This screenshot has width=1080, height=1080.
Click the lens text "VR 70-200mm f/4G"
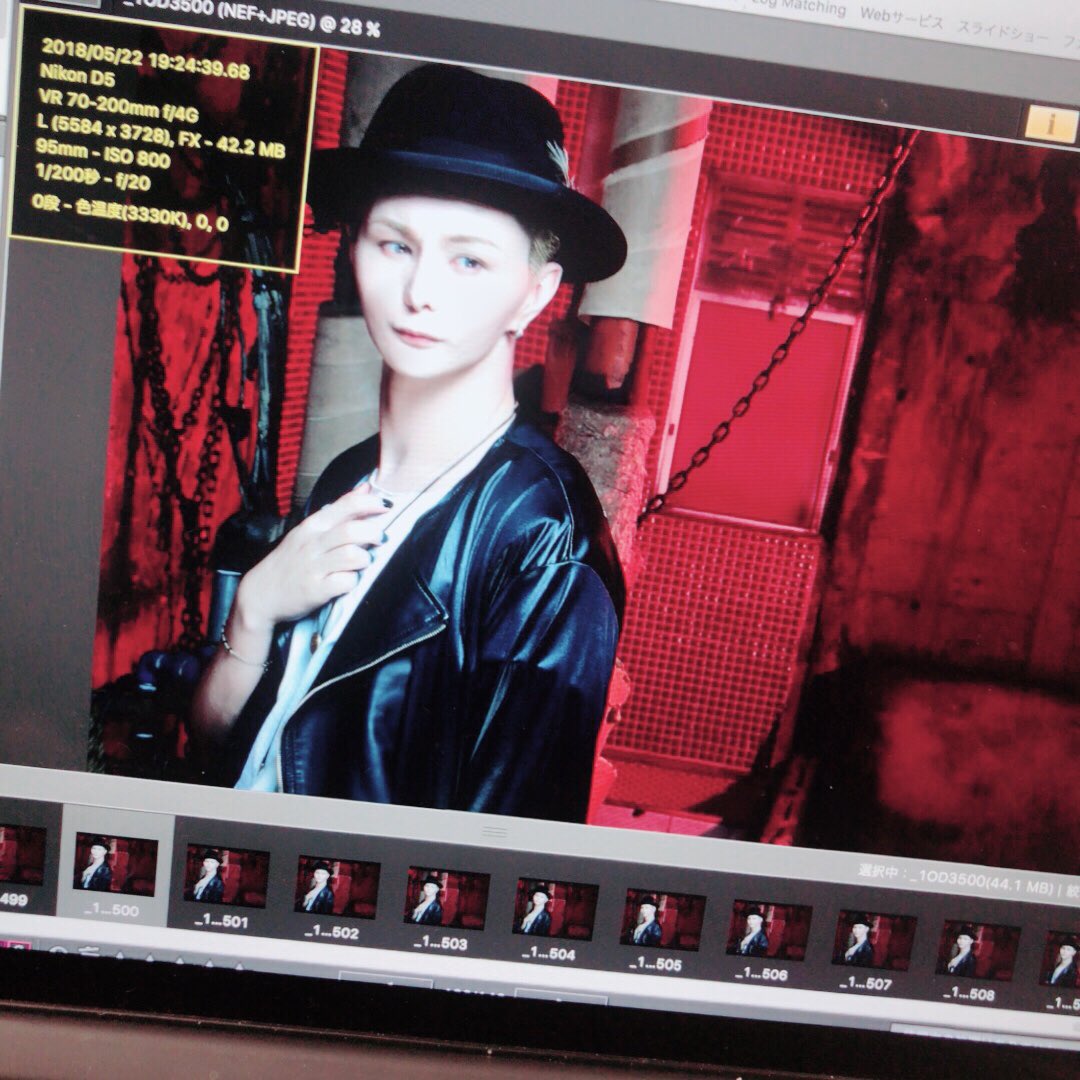[x=118, y=105]
